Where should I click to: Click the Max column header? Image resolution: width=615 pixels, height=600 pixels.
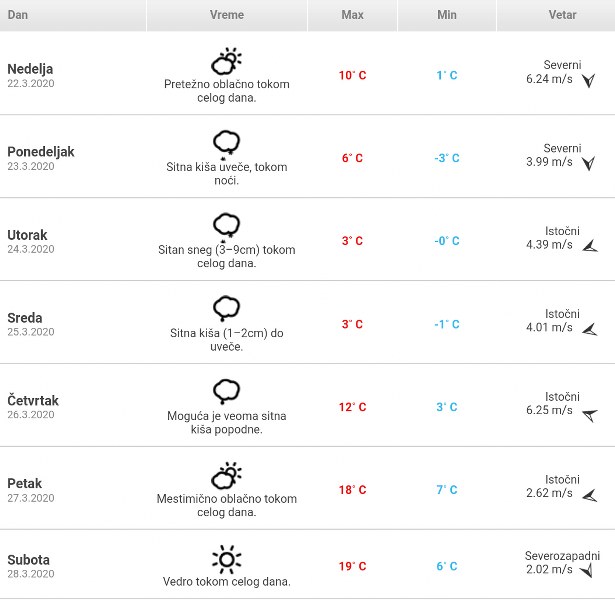[x=352, y=15]
